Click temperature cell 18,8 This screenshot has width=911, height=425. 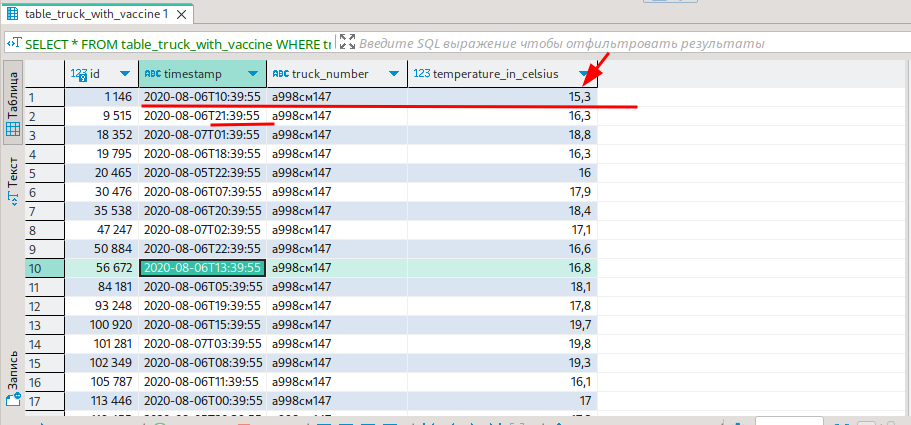pos(503,135)
